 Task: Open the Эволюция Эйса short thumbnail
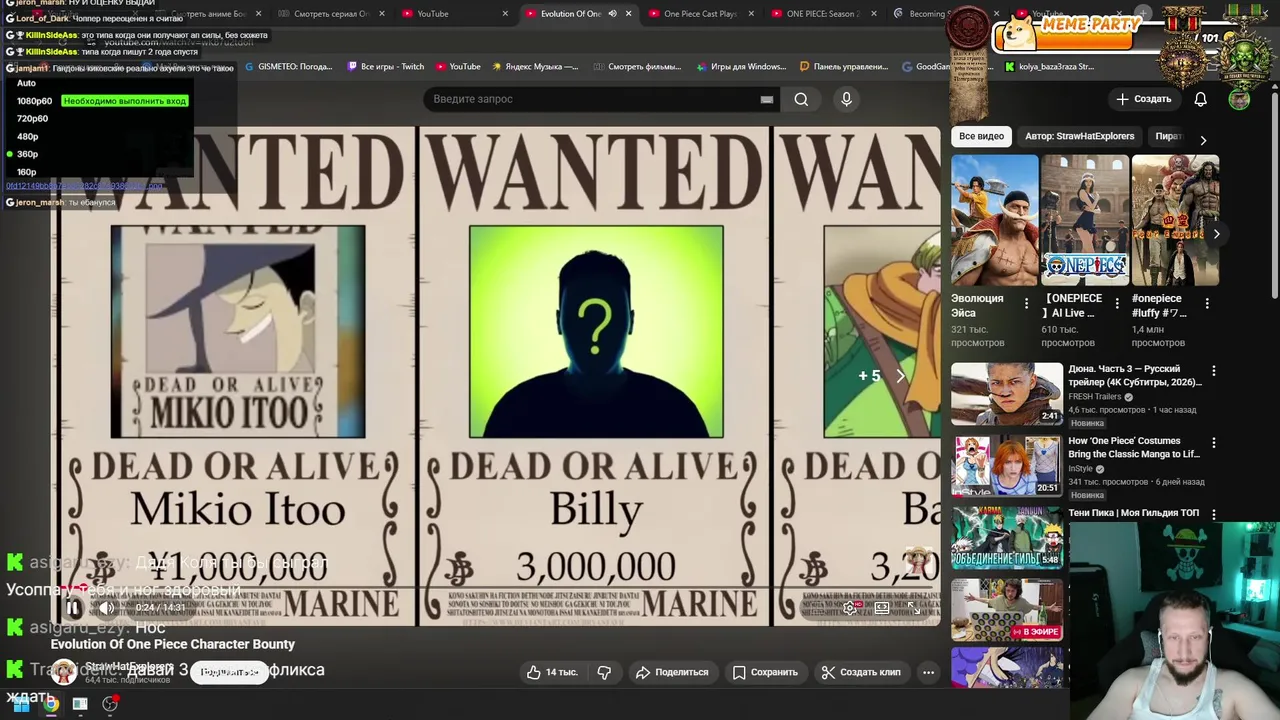[994, 220]
